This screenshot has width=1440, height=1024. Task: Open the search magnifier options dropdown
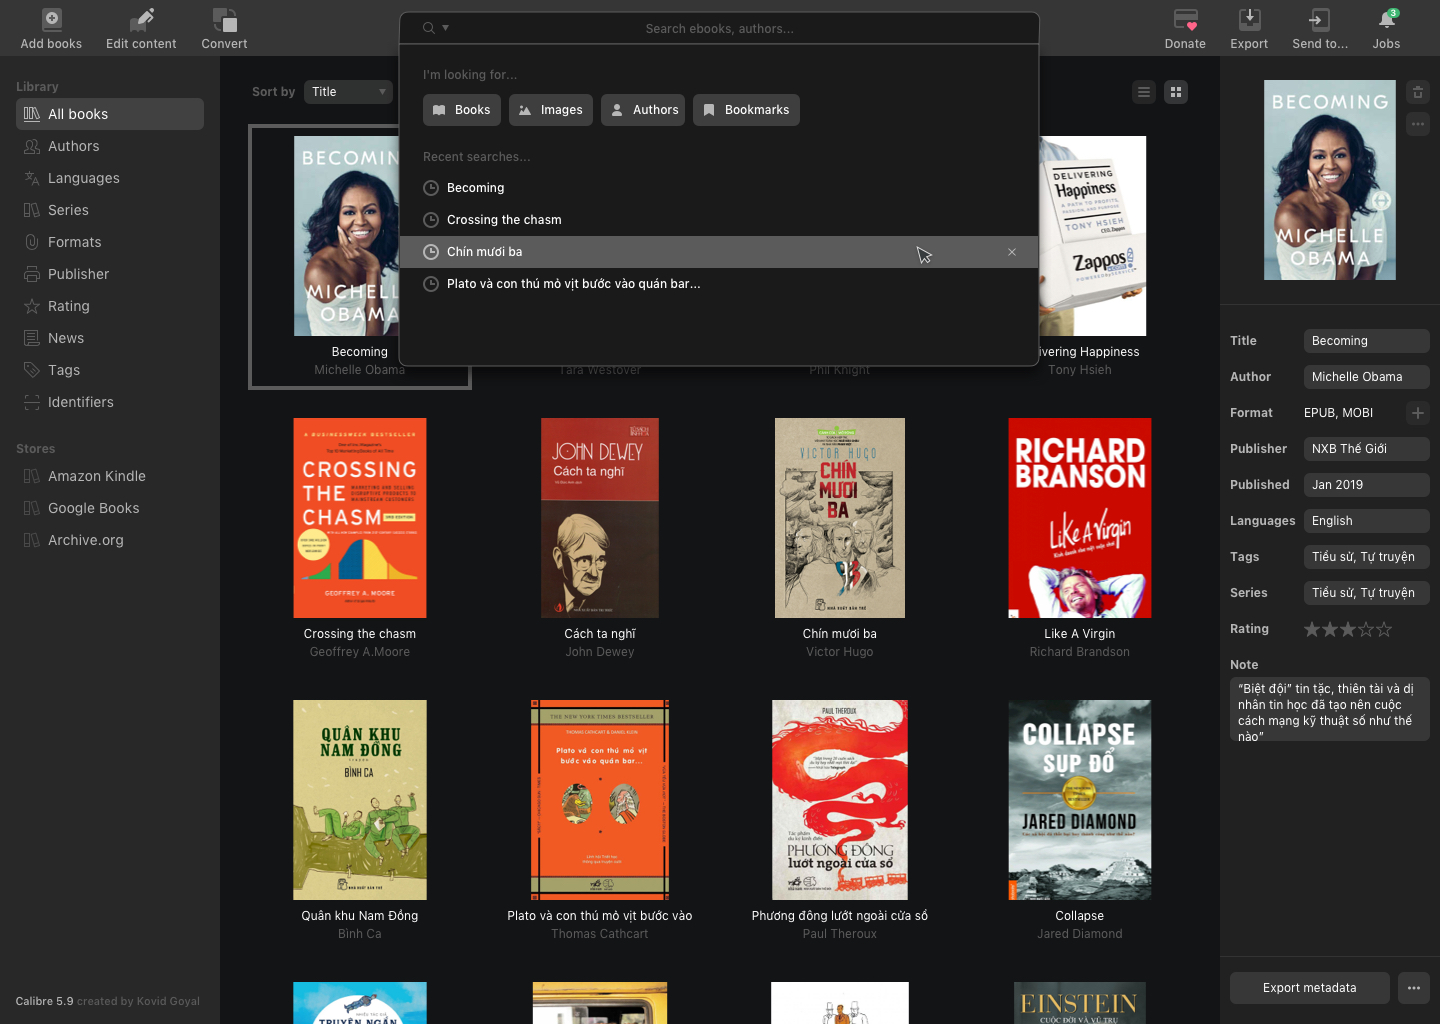pos(435,28)
